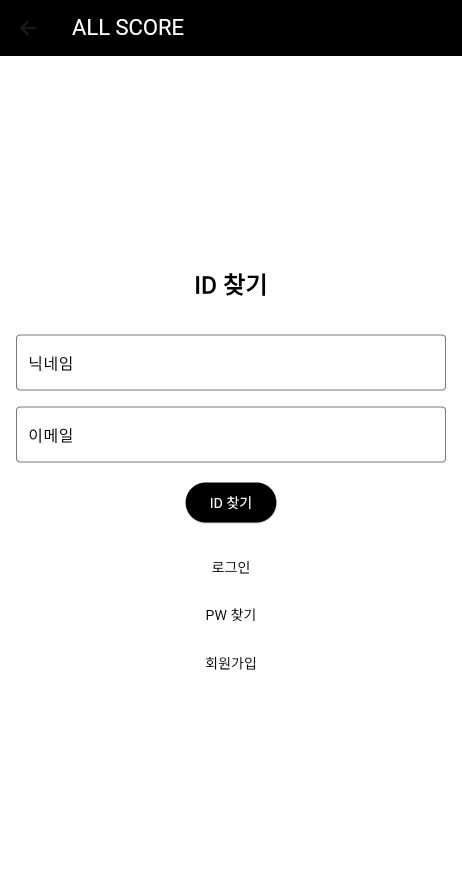Screen dimensions: 462x896
Task: Submit the form with ID 찾기 pill button
Action: coord(231,502)
